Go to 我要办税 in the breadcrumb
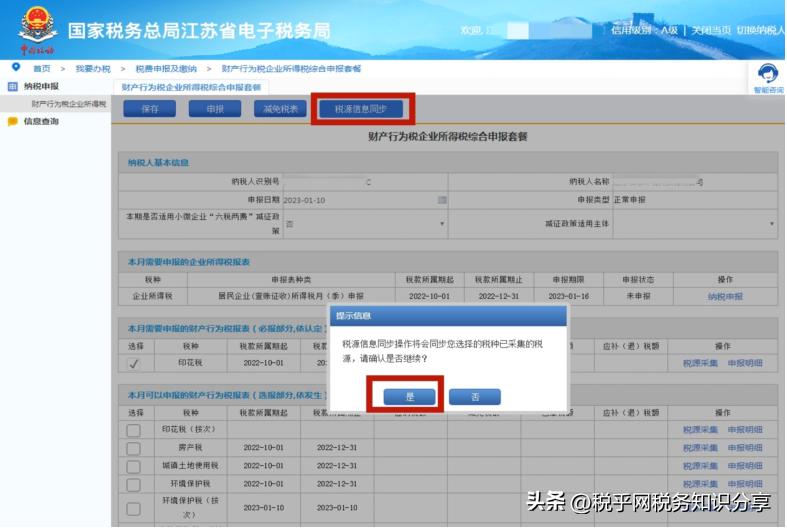The height and width of the screenshot is (528, 787). (93, 69)
